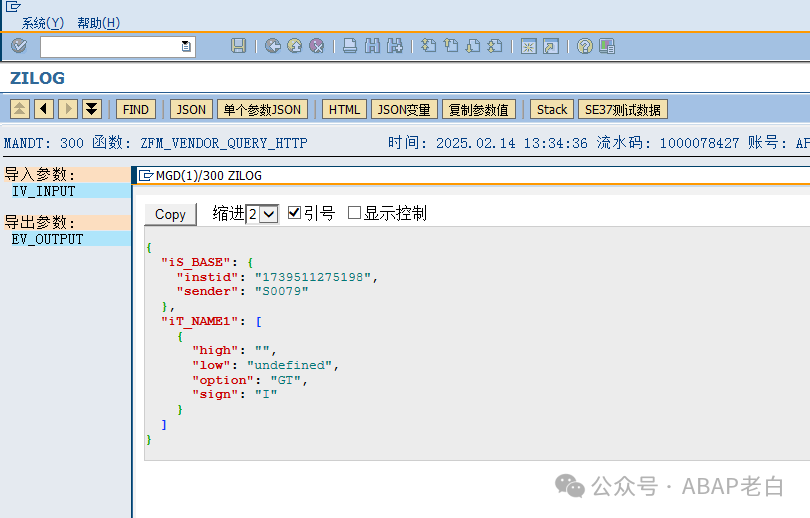Toggle the 引号 checkbox
This screenshot has height=518, width=810.
(294, 212)
